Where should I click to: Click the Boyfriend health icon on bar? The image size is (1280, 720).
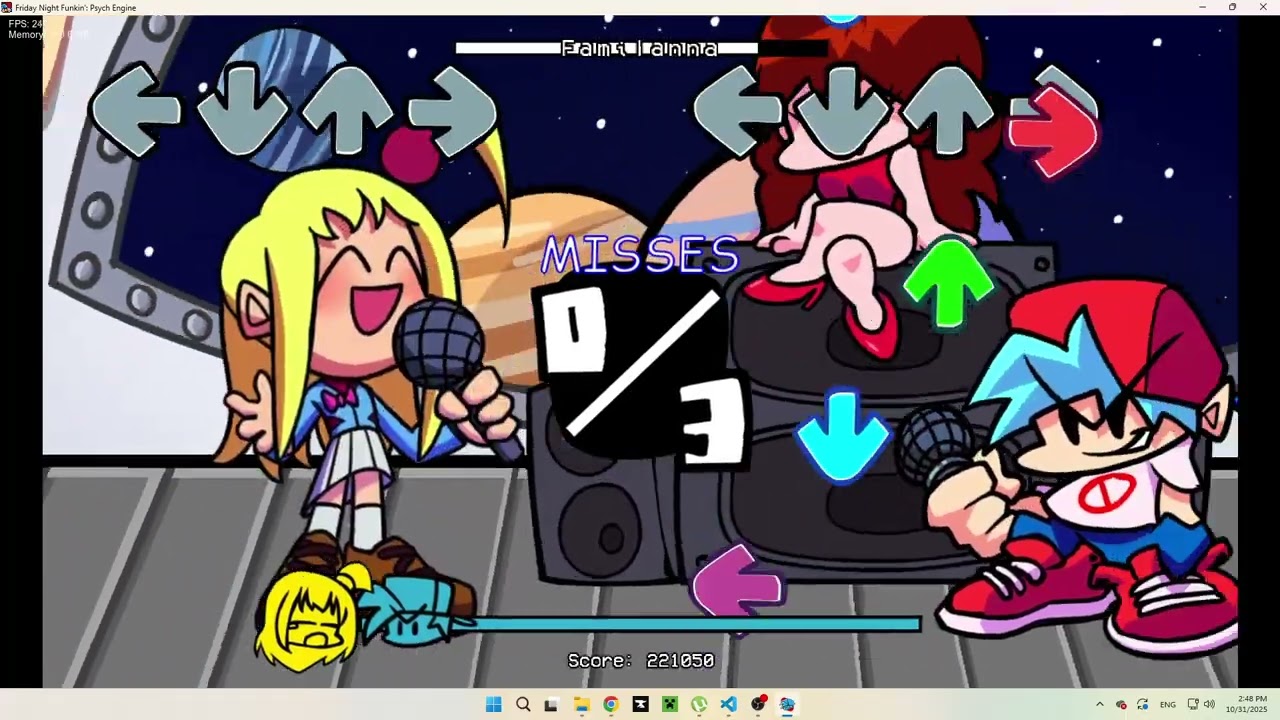[x=412, y=609]
